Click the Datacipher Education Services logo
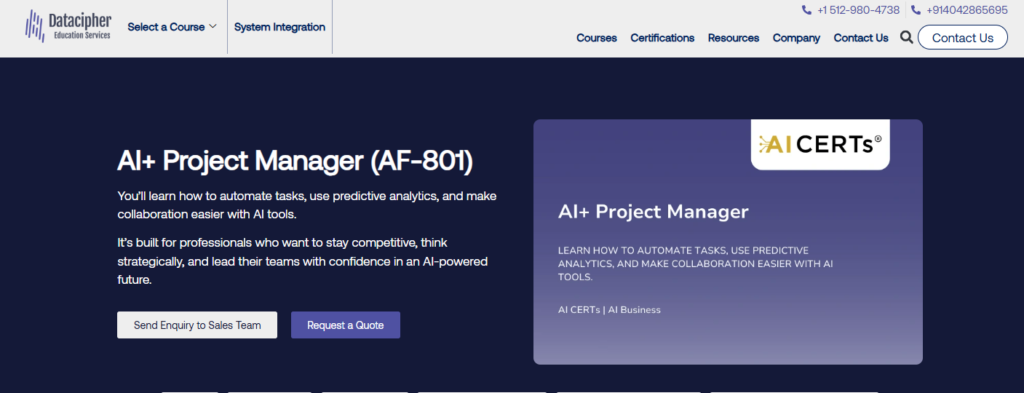The height and width of the screenshot is (393, 1024). pos(68,26)
